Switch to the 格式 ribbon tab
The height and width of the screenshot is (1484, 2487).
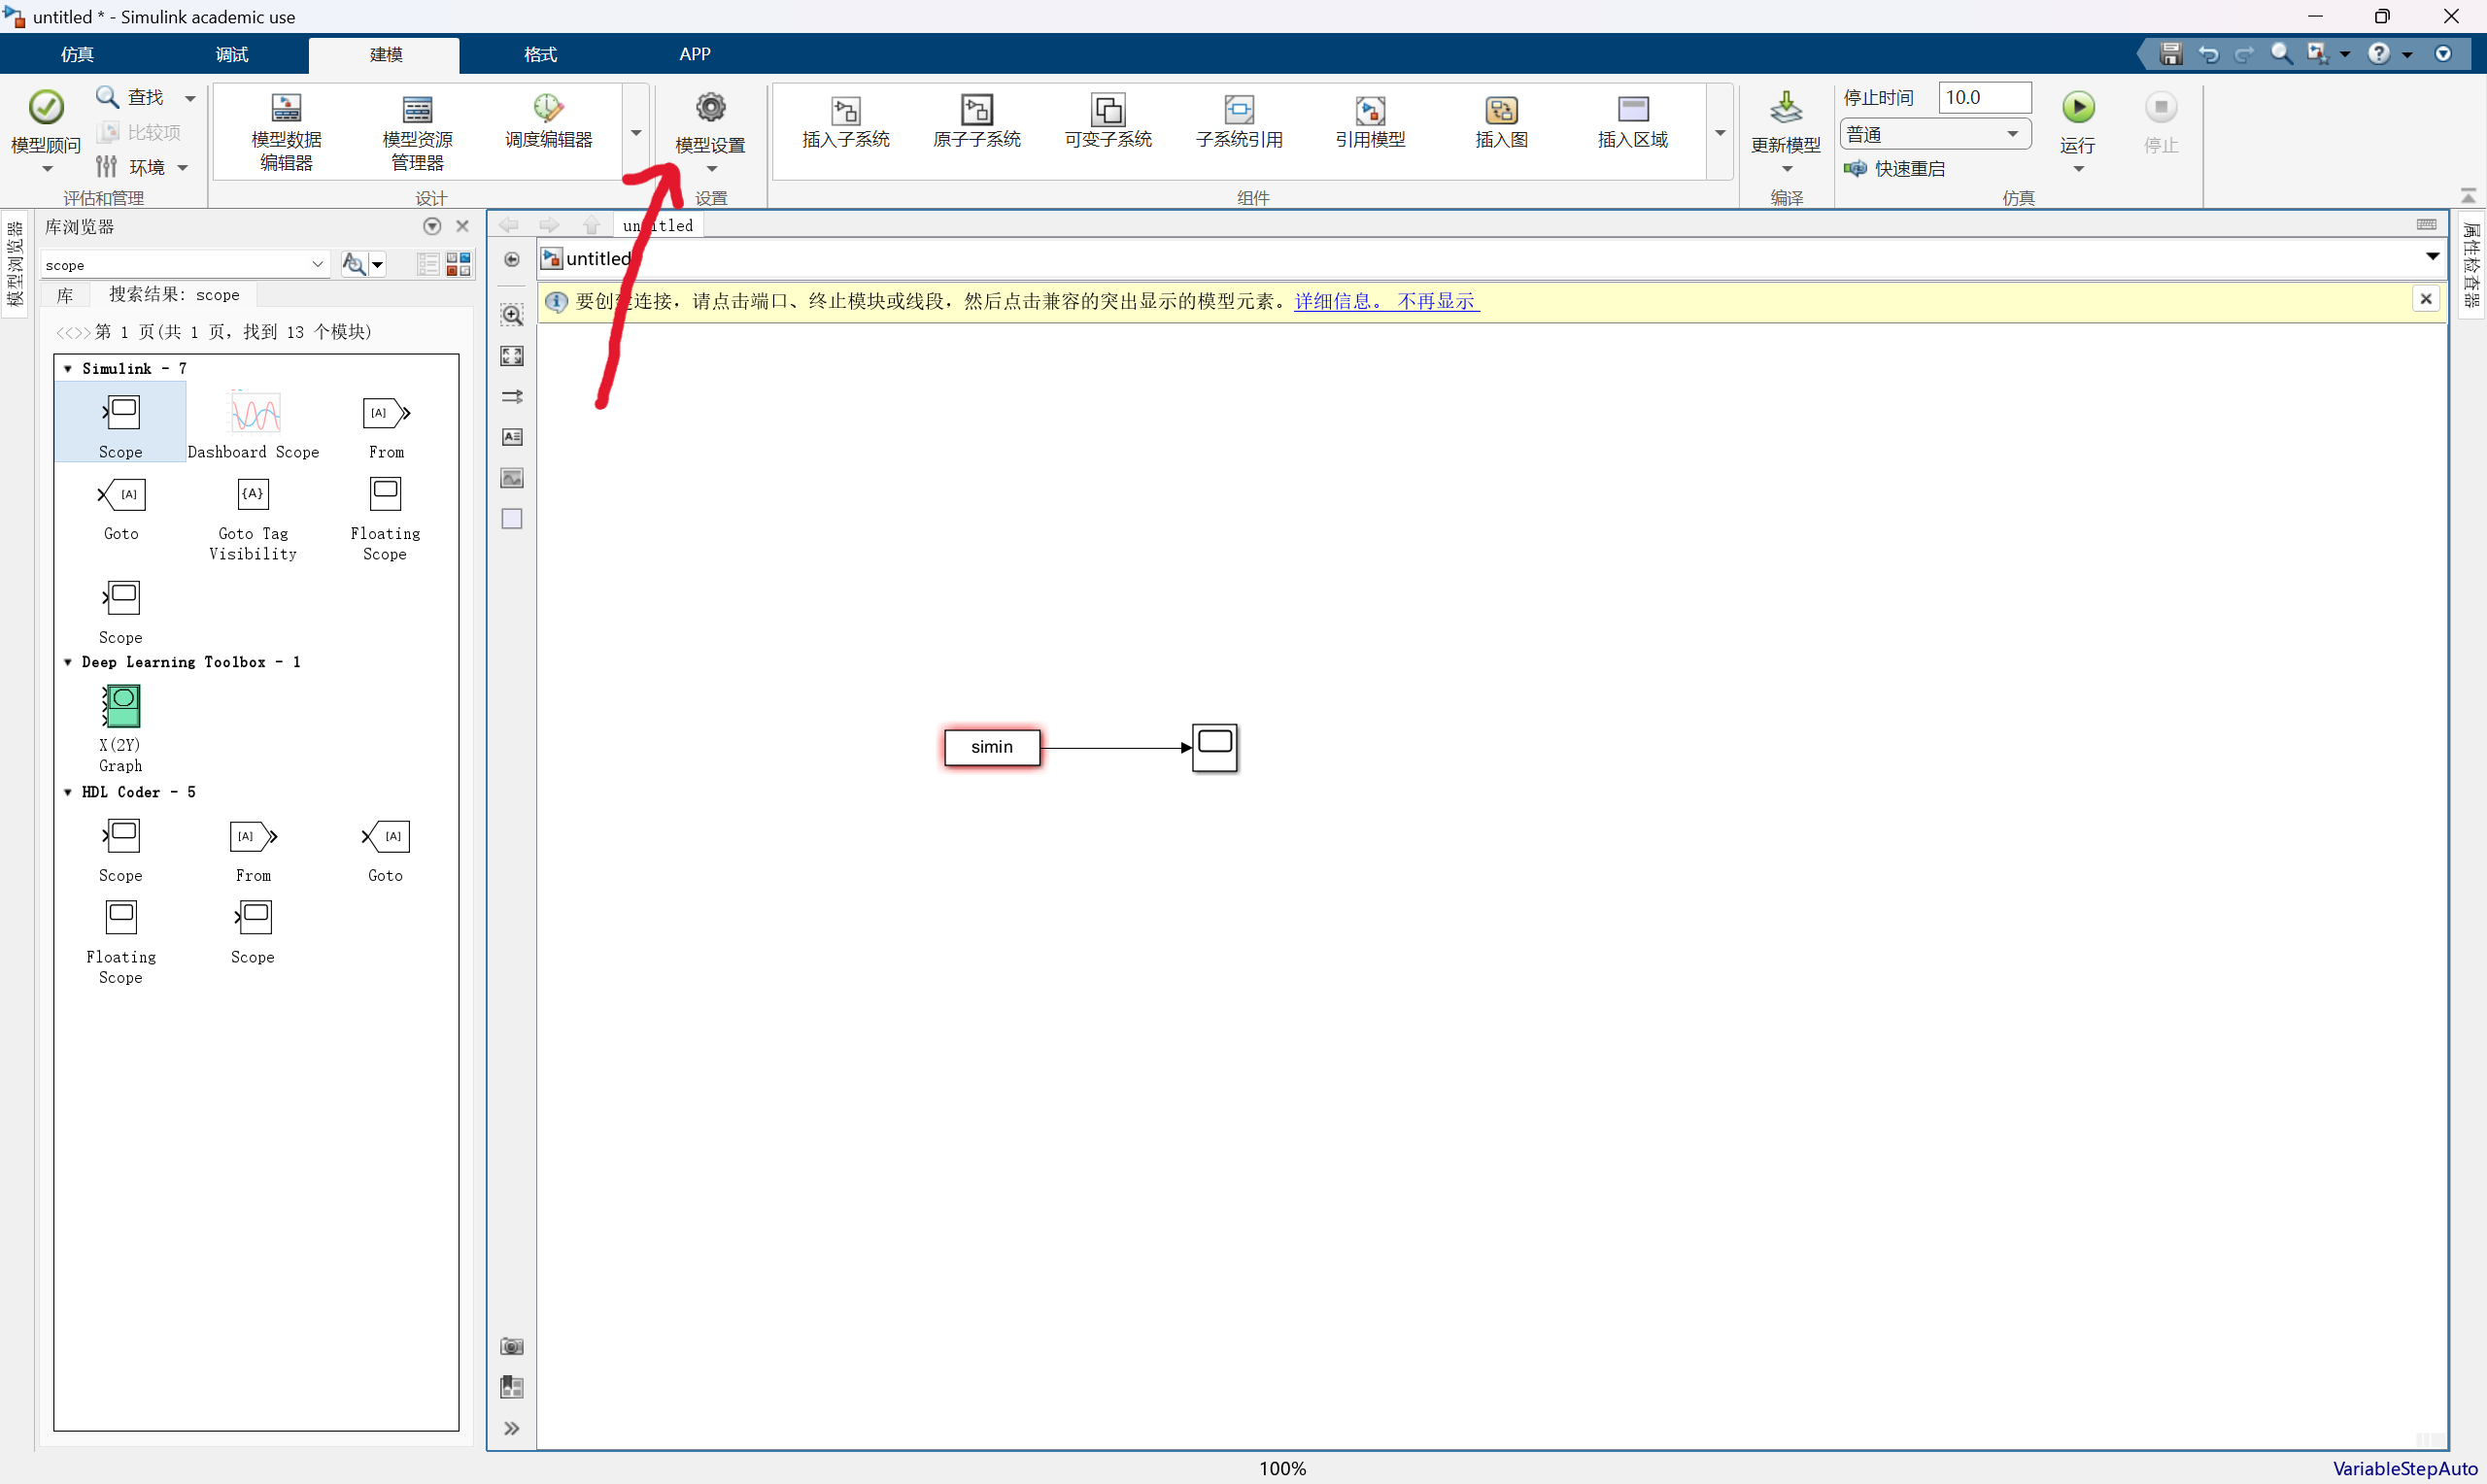coord(539,54)
